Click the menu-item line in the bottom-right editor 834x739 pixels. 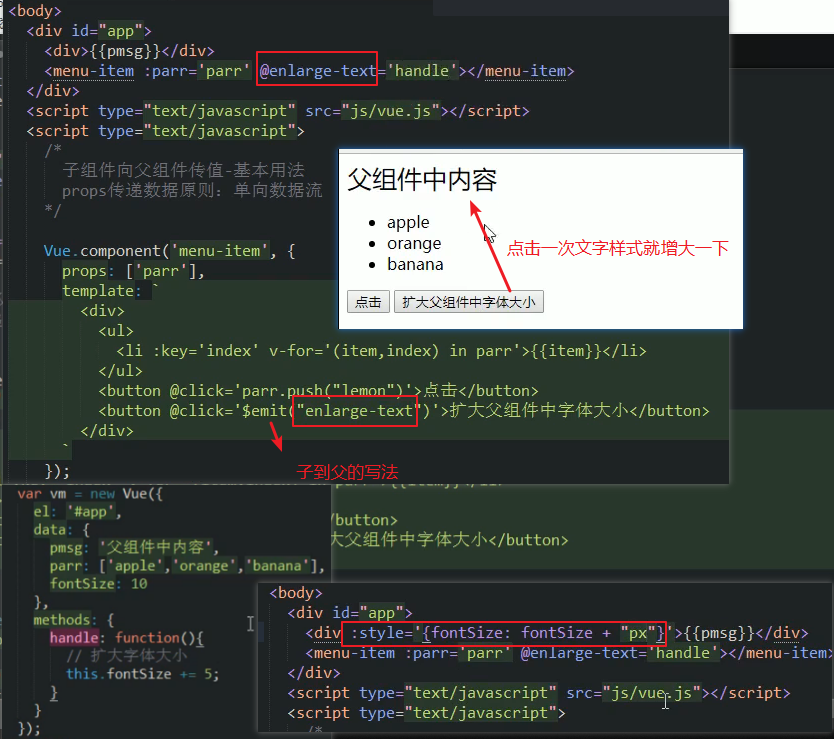(569, 653)
